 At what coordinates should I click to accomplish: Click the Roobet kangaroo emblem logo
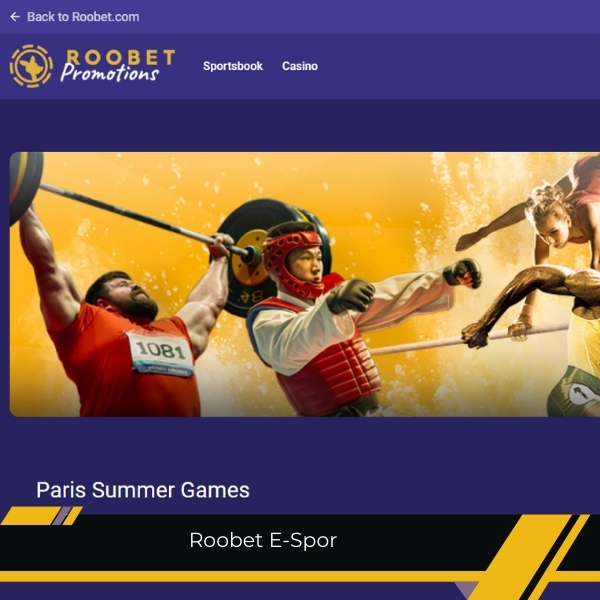tap(31, 66)
